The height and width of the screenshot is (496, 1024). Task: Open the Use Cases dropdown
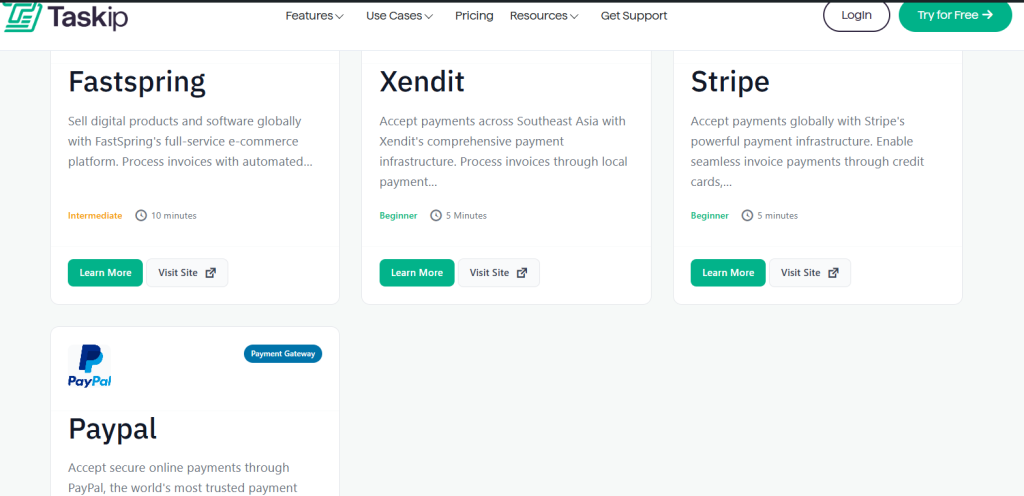399,16
